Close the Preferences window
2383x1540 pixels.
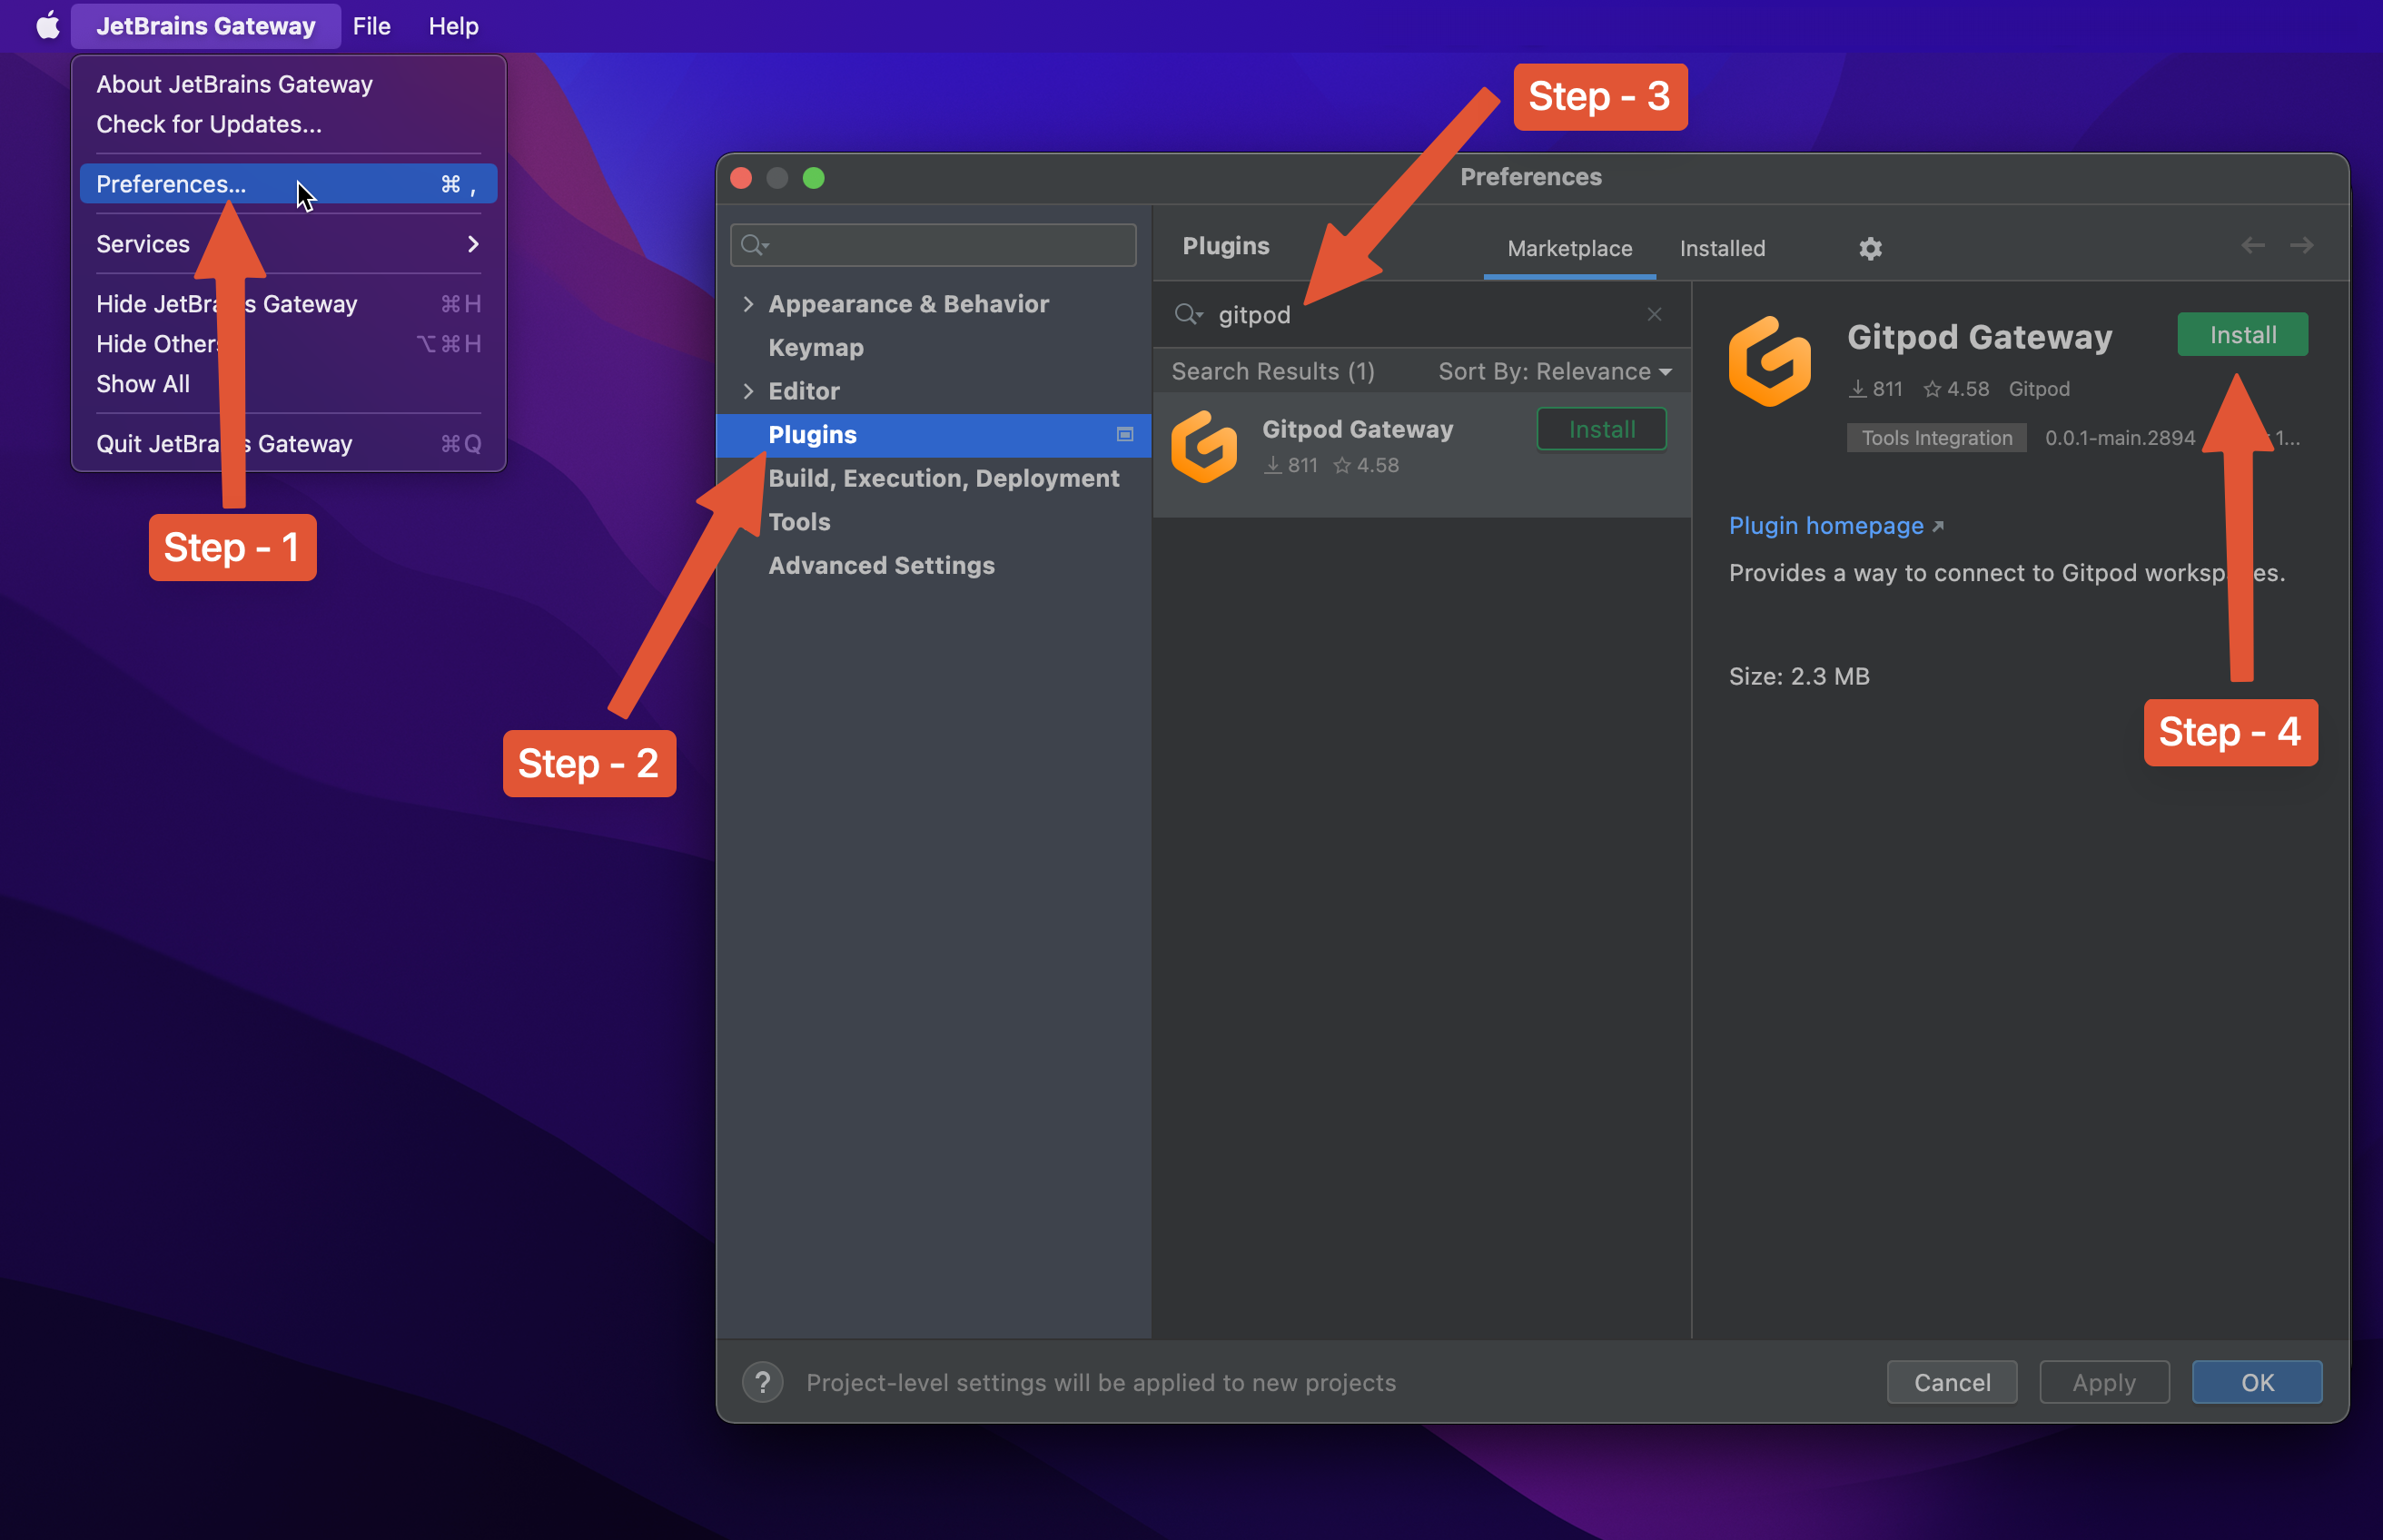point(741,178)
